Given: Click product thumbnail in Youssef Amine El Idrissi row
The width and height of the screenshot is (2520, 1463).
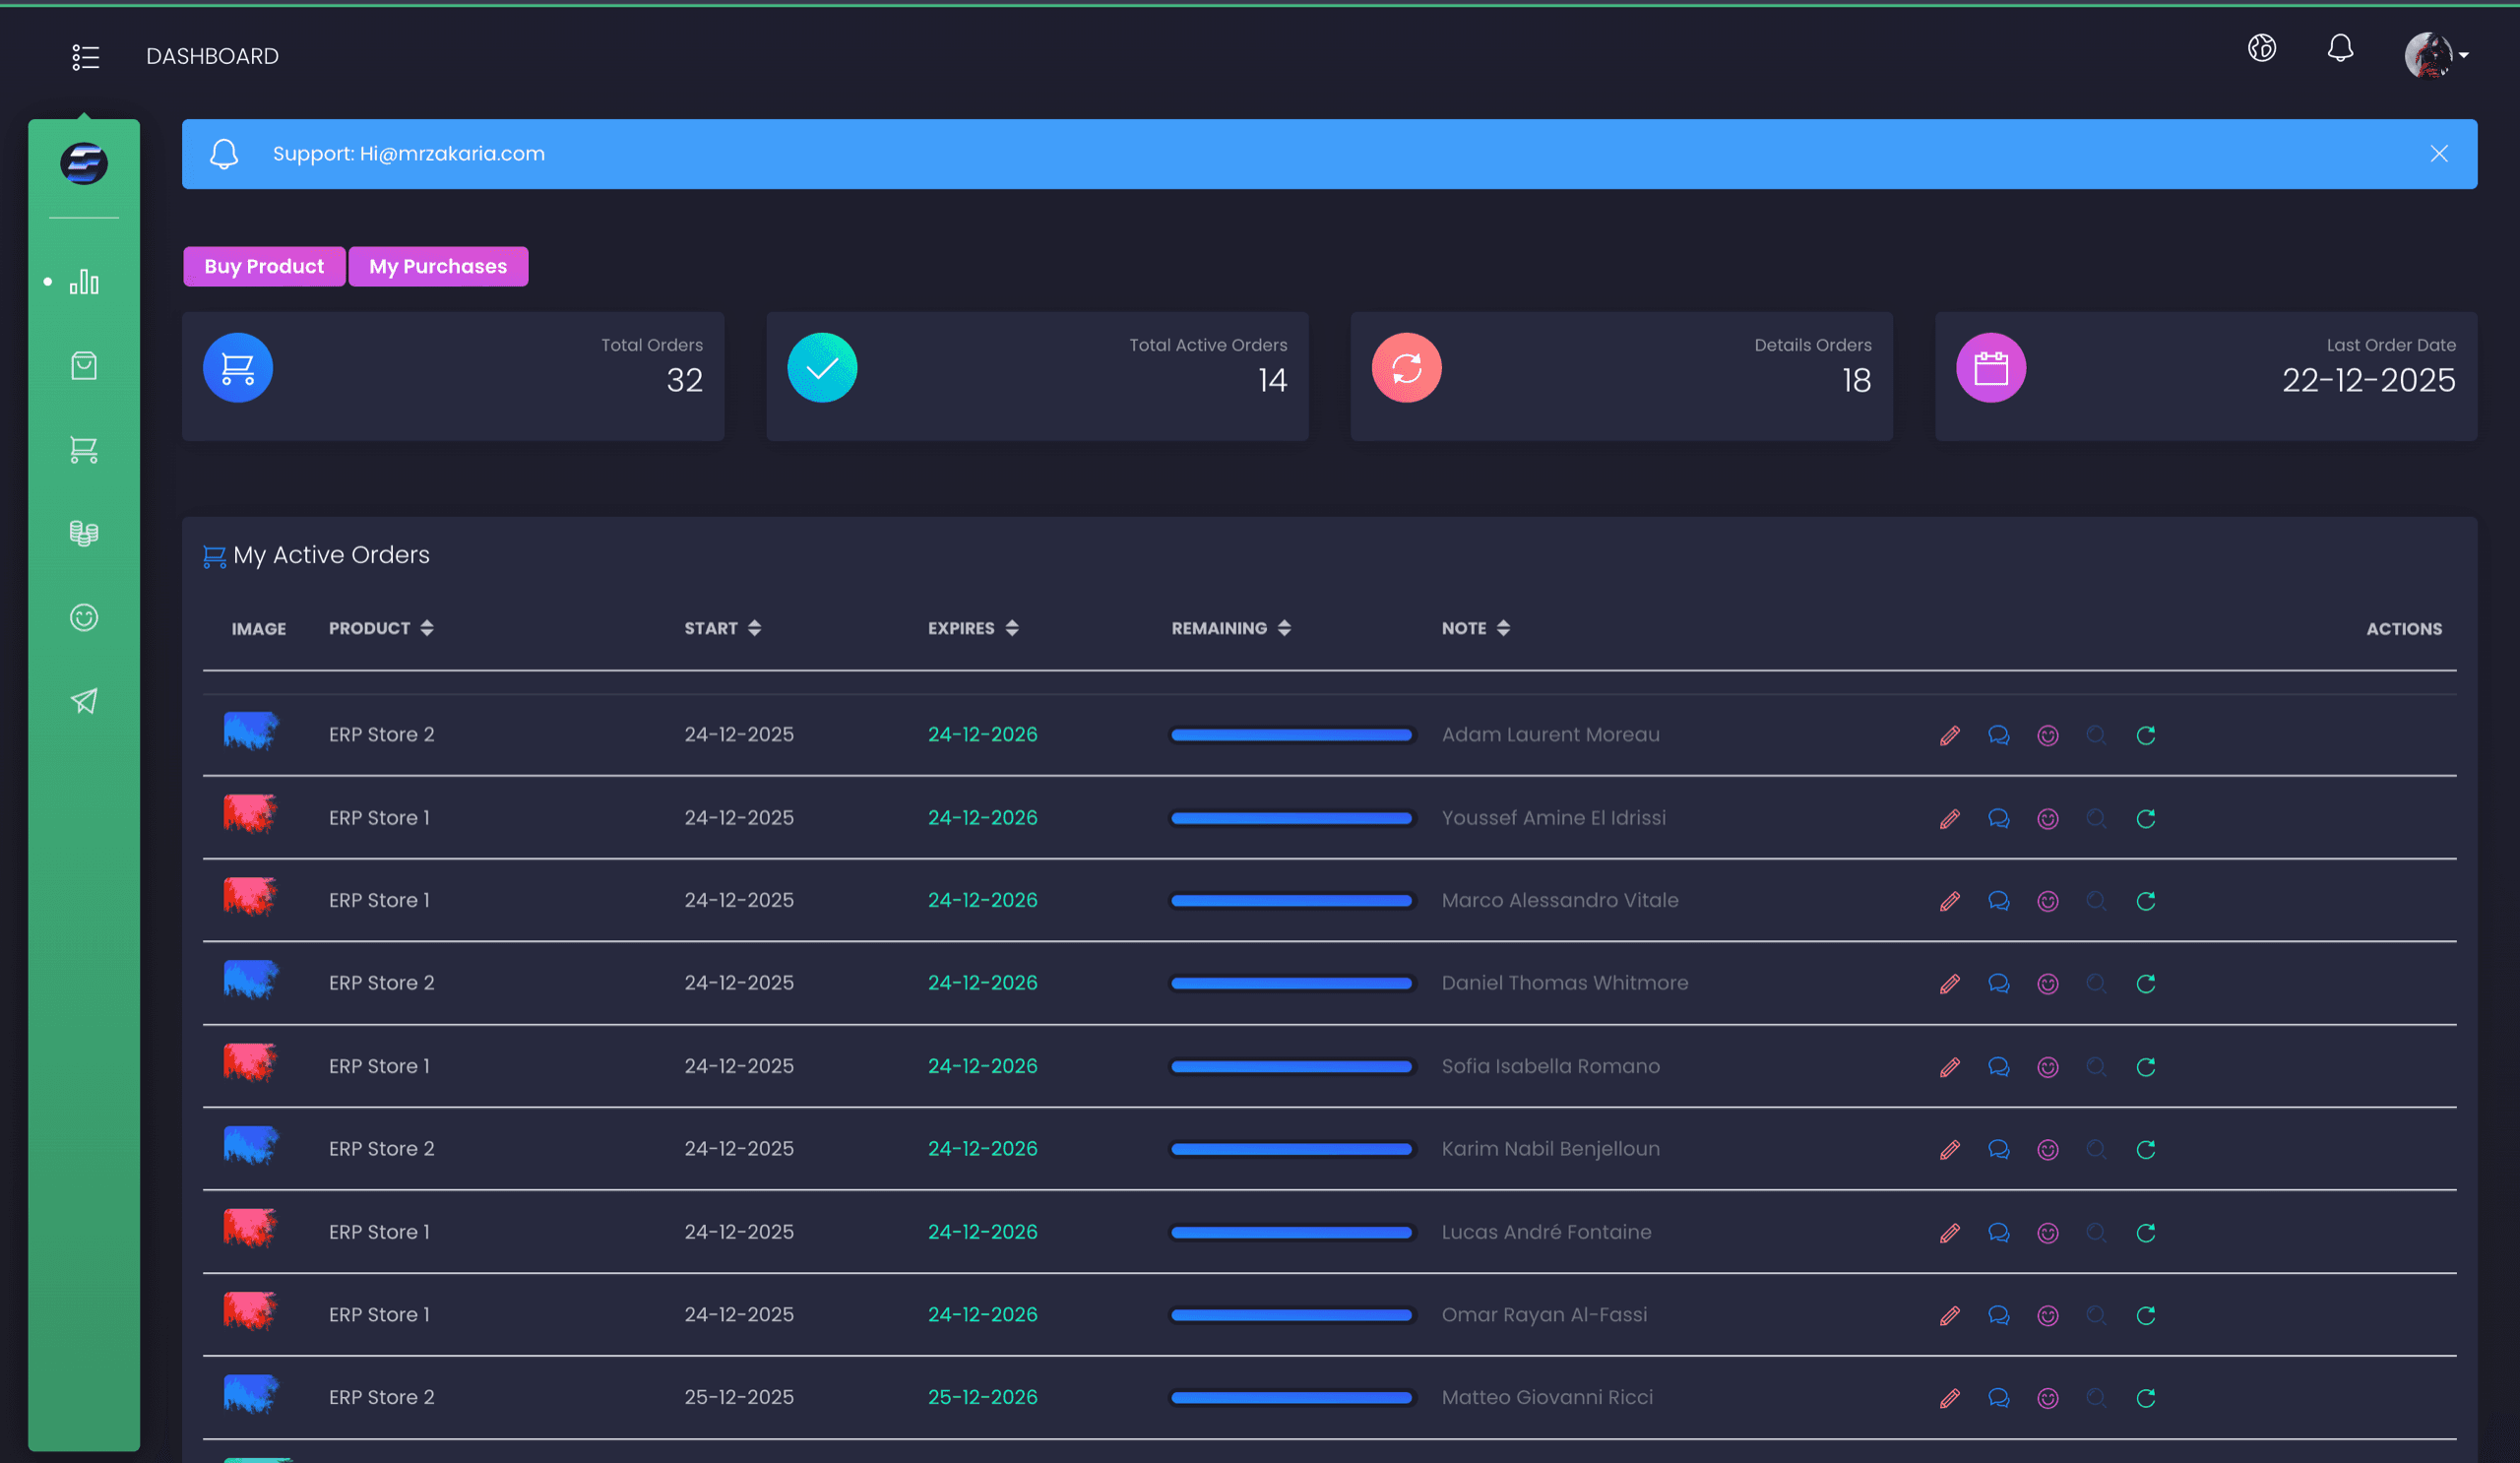Looking at the screenshot, I should [x=251, y=814].
